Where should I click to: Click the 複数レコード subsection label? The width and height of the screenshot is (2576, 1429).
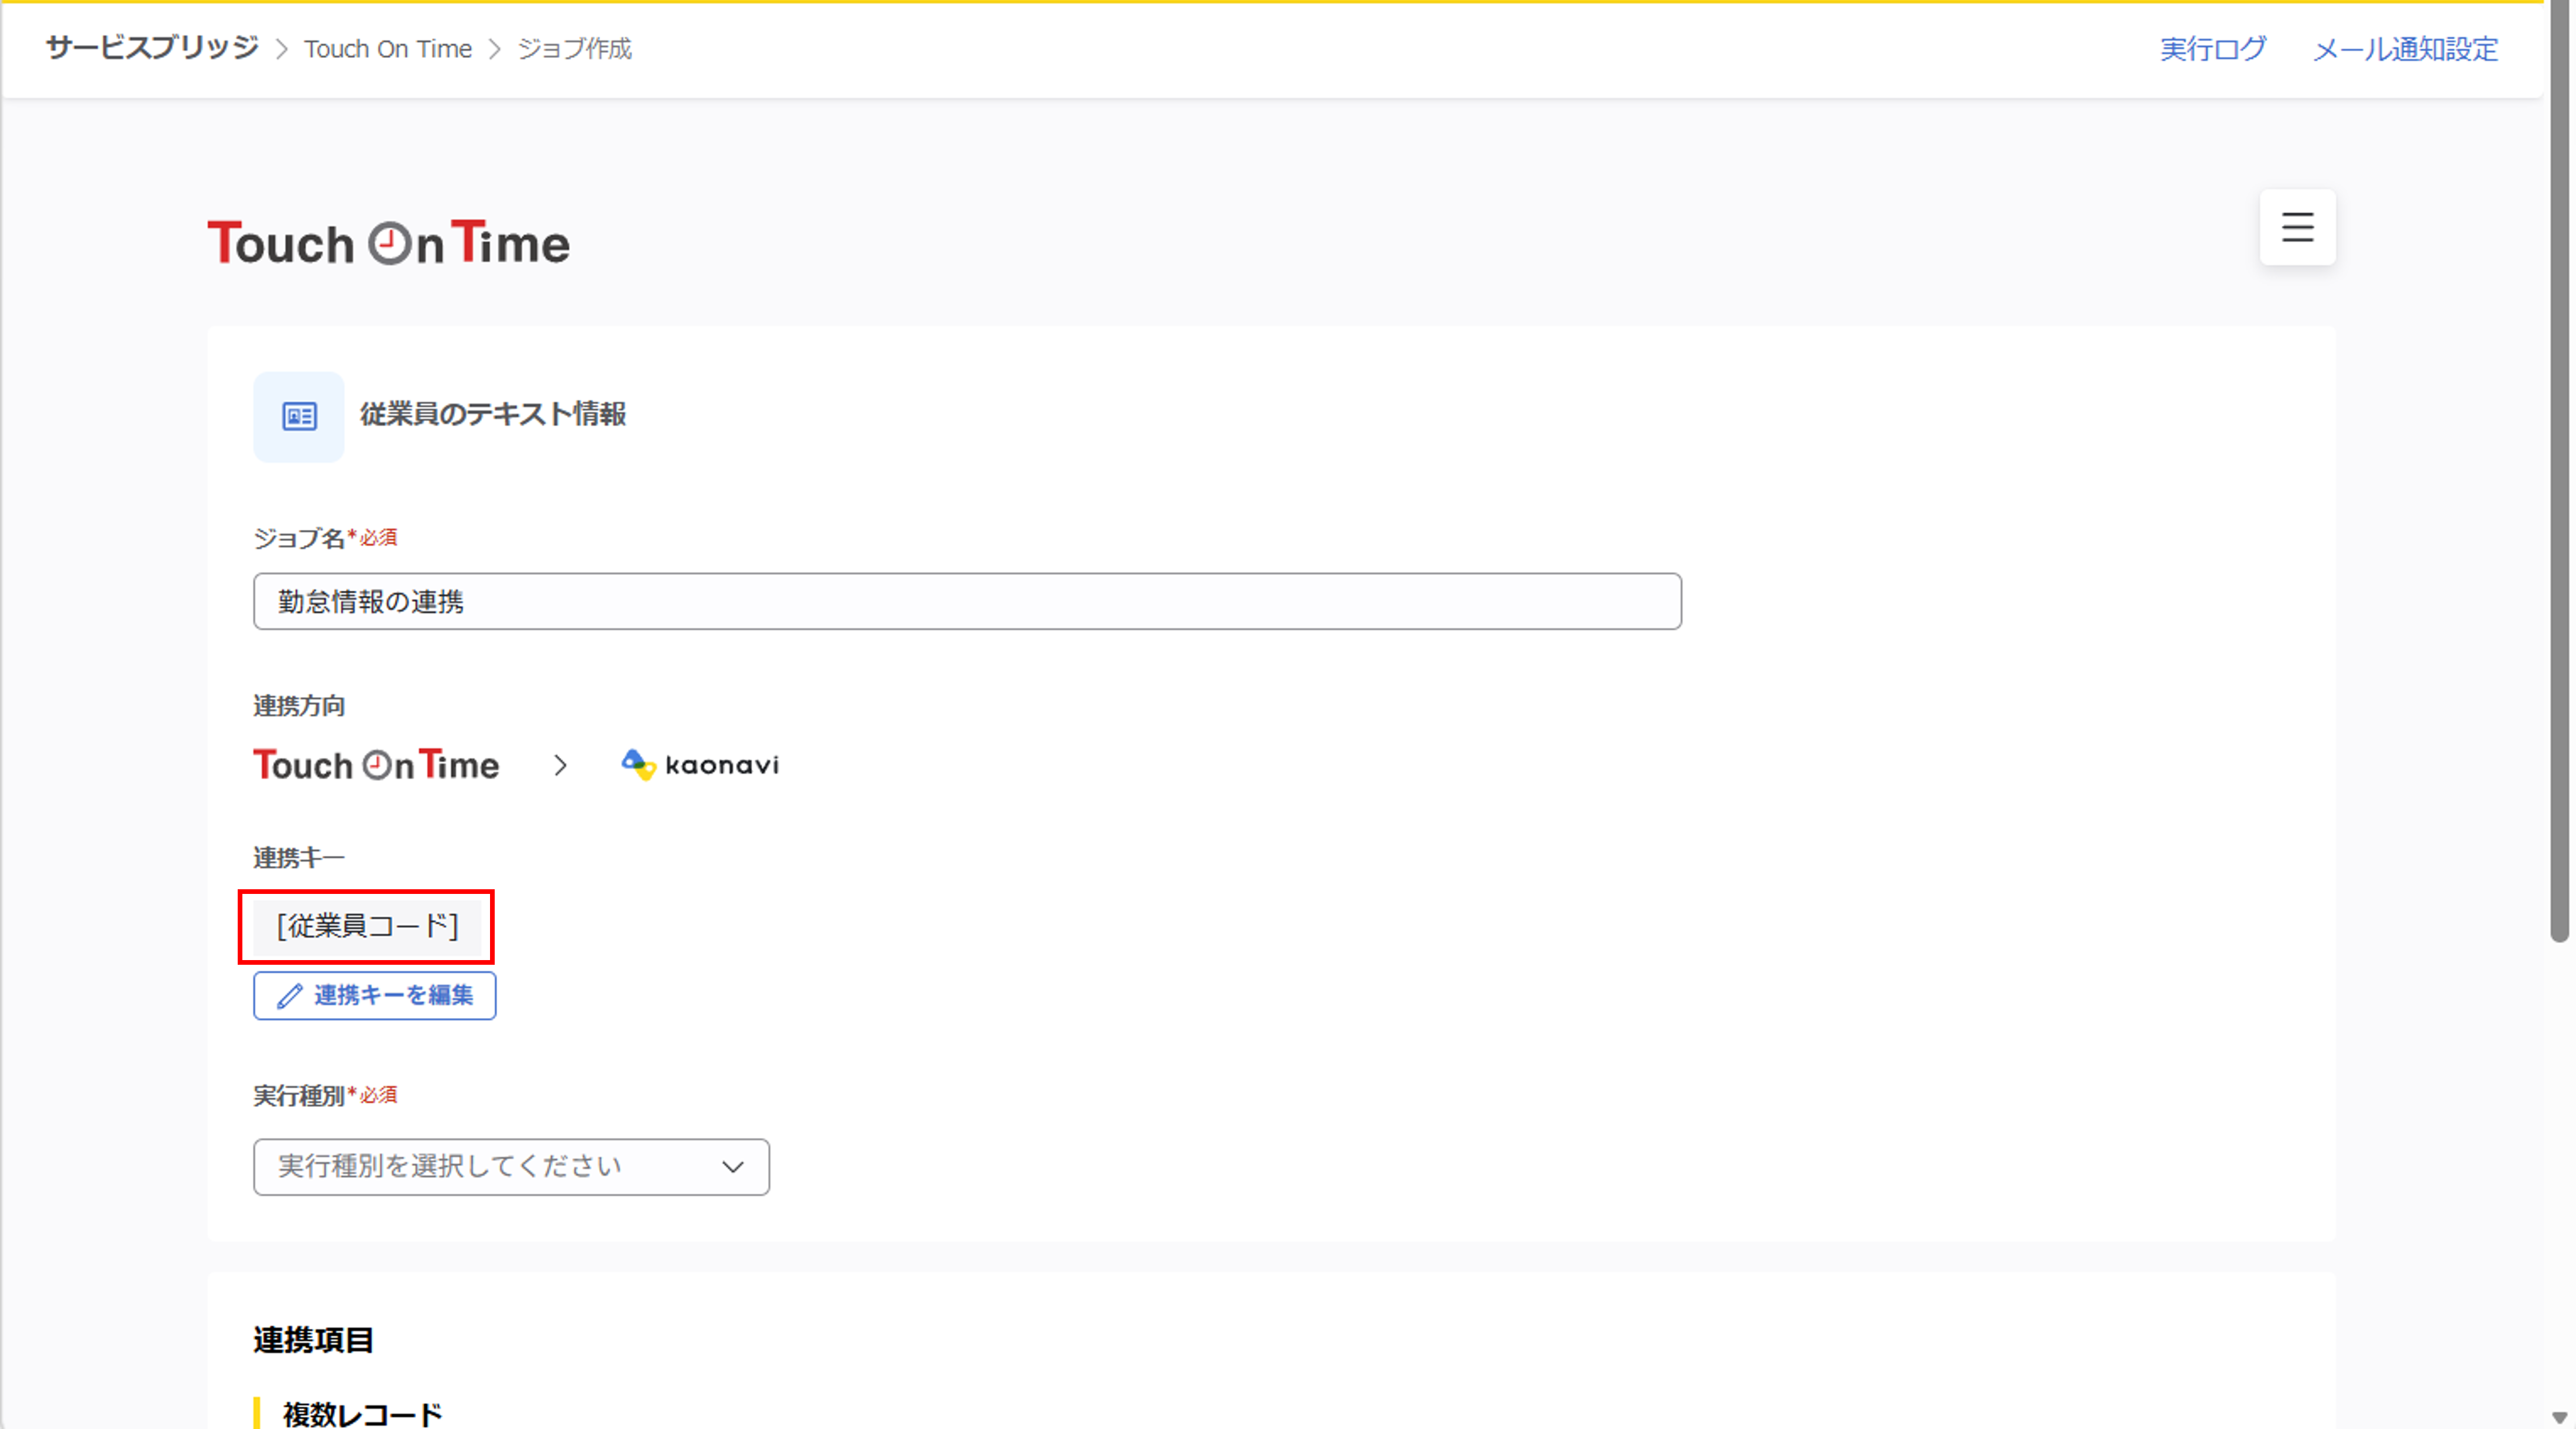click(362, 1414)
